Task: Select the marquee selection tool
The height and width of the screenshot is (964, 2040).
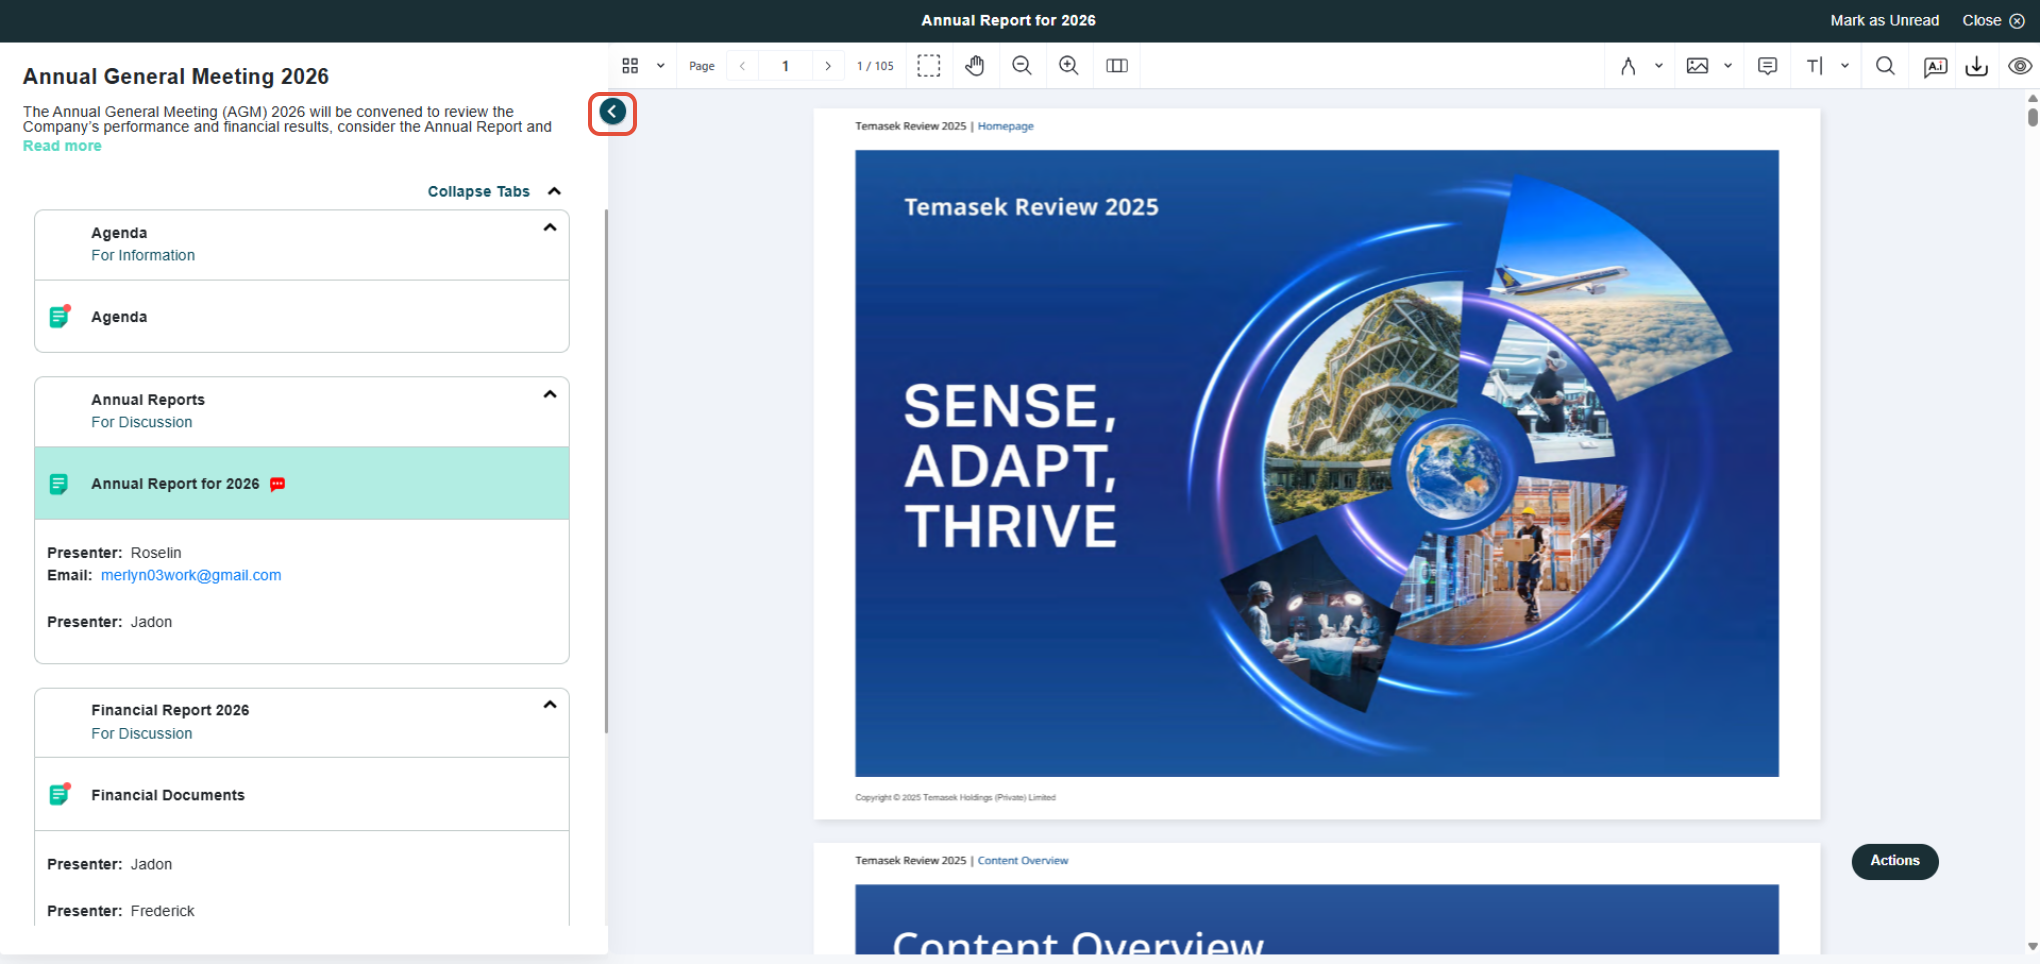Action: pos(929,66)
